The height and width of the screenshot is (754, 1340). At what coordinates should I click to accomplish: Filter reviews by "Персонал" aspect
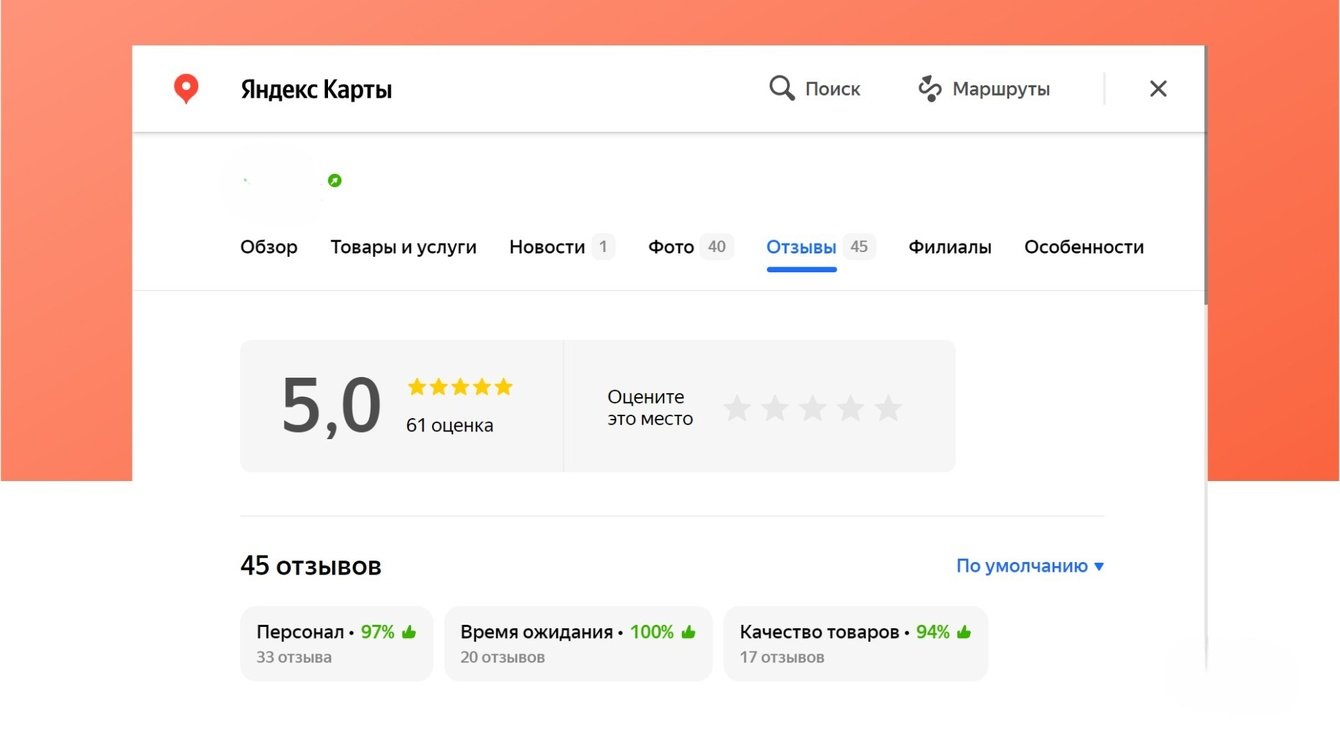click(x=336, y=643)
